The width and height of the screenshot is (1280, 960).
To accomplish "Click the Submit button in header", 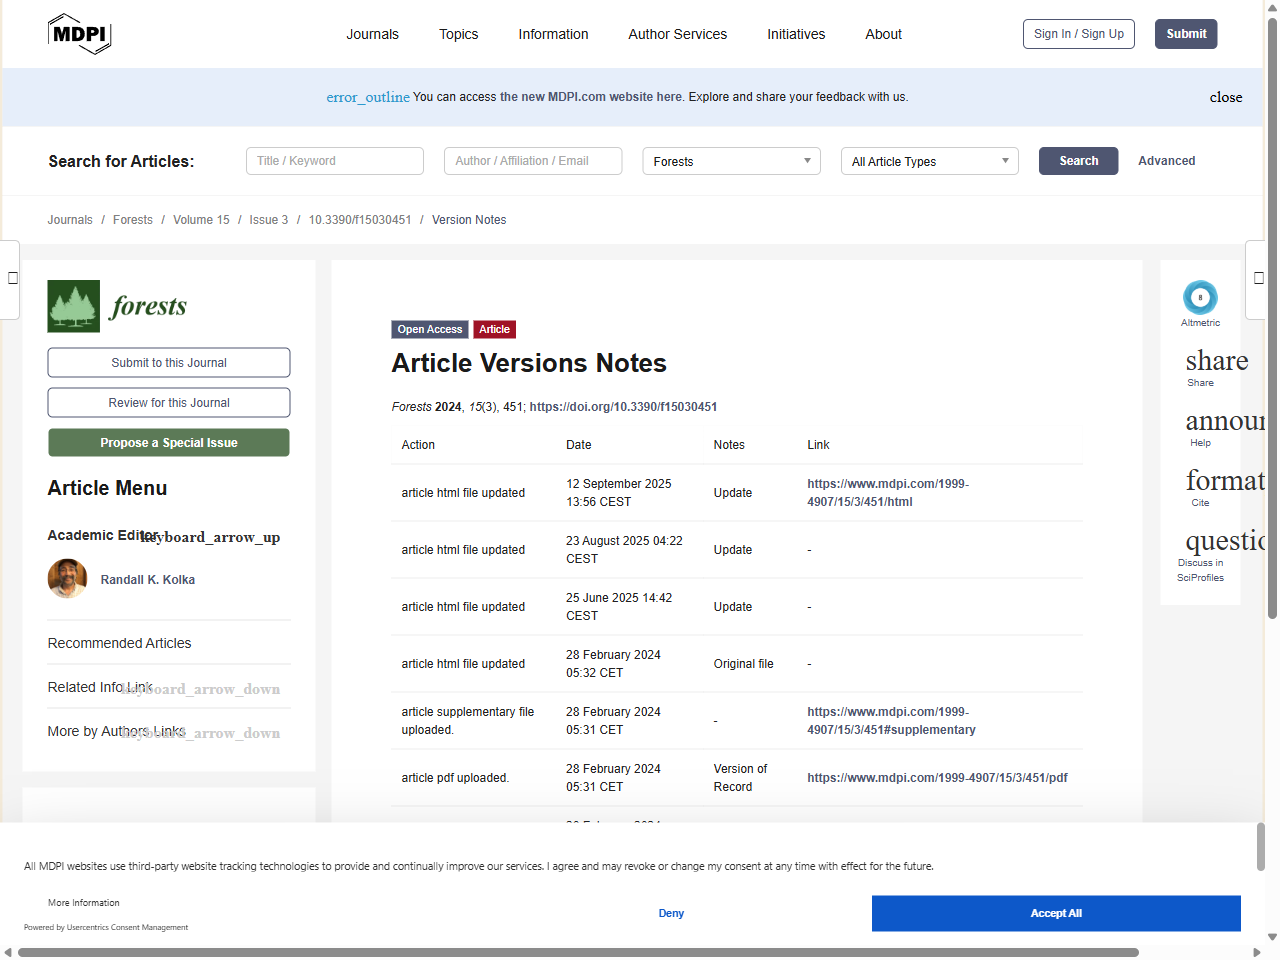I will coord(1186,34).
